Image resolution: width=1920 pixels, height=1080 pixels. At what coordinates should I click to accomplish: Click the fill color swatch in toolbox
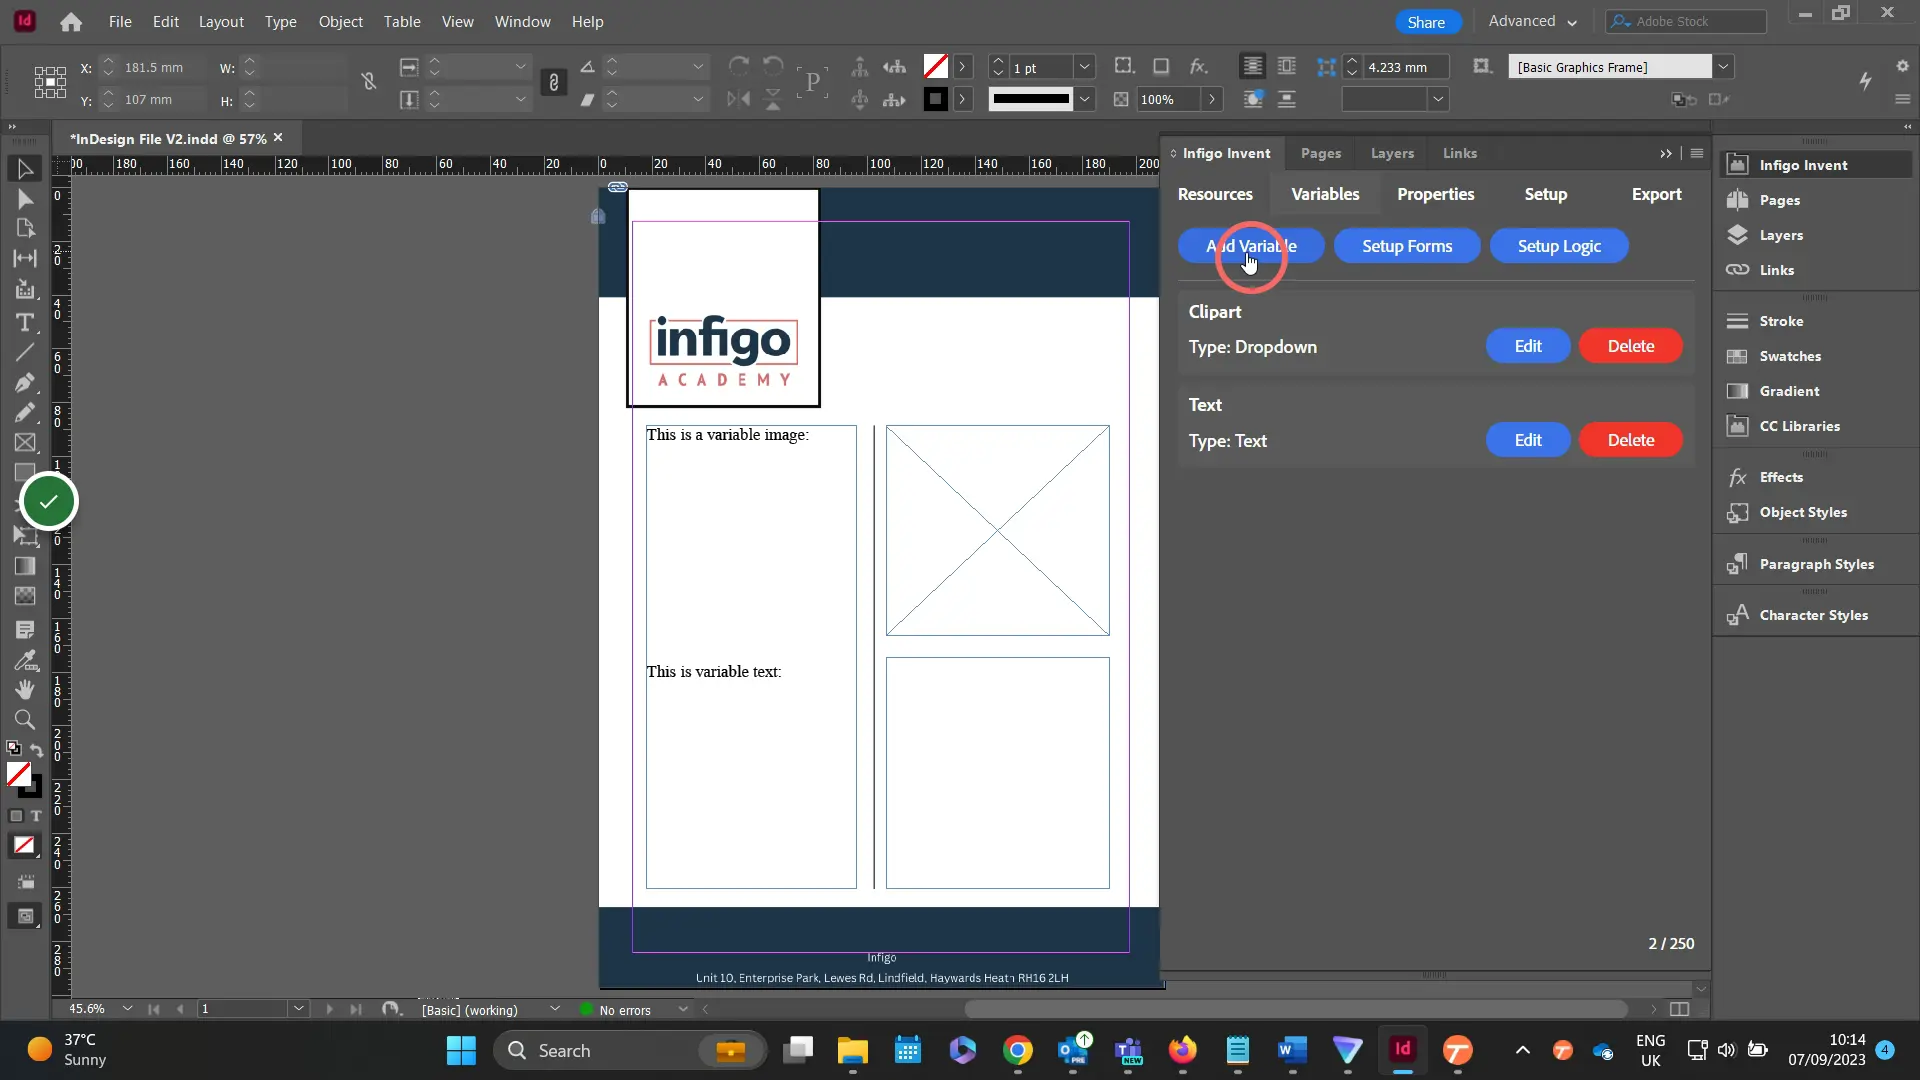coord(18,774)
